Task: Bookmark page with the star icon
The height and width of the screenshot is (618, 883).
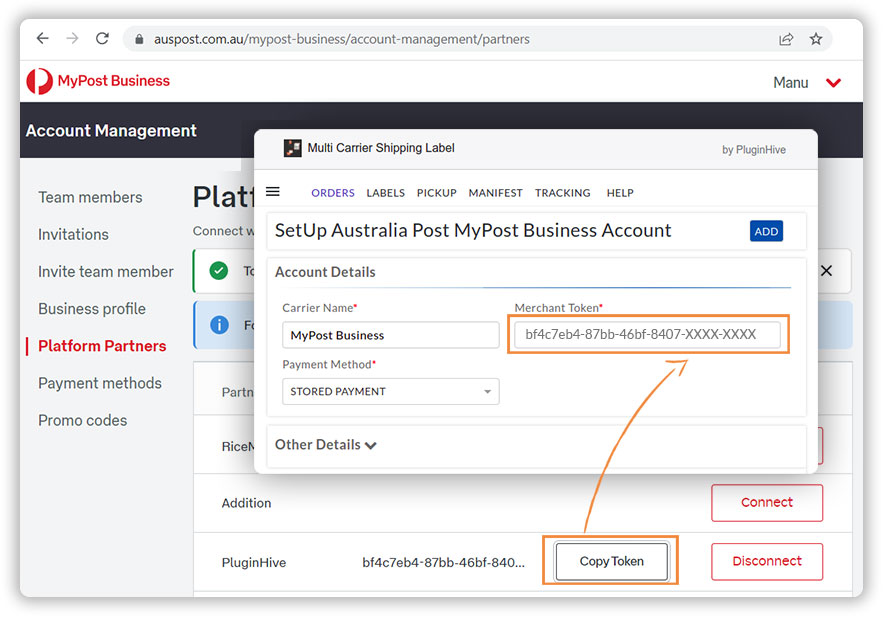Action: tap(815, 39)
